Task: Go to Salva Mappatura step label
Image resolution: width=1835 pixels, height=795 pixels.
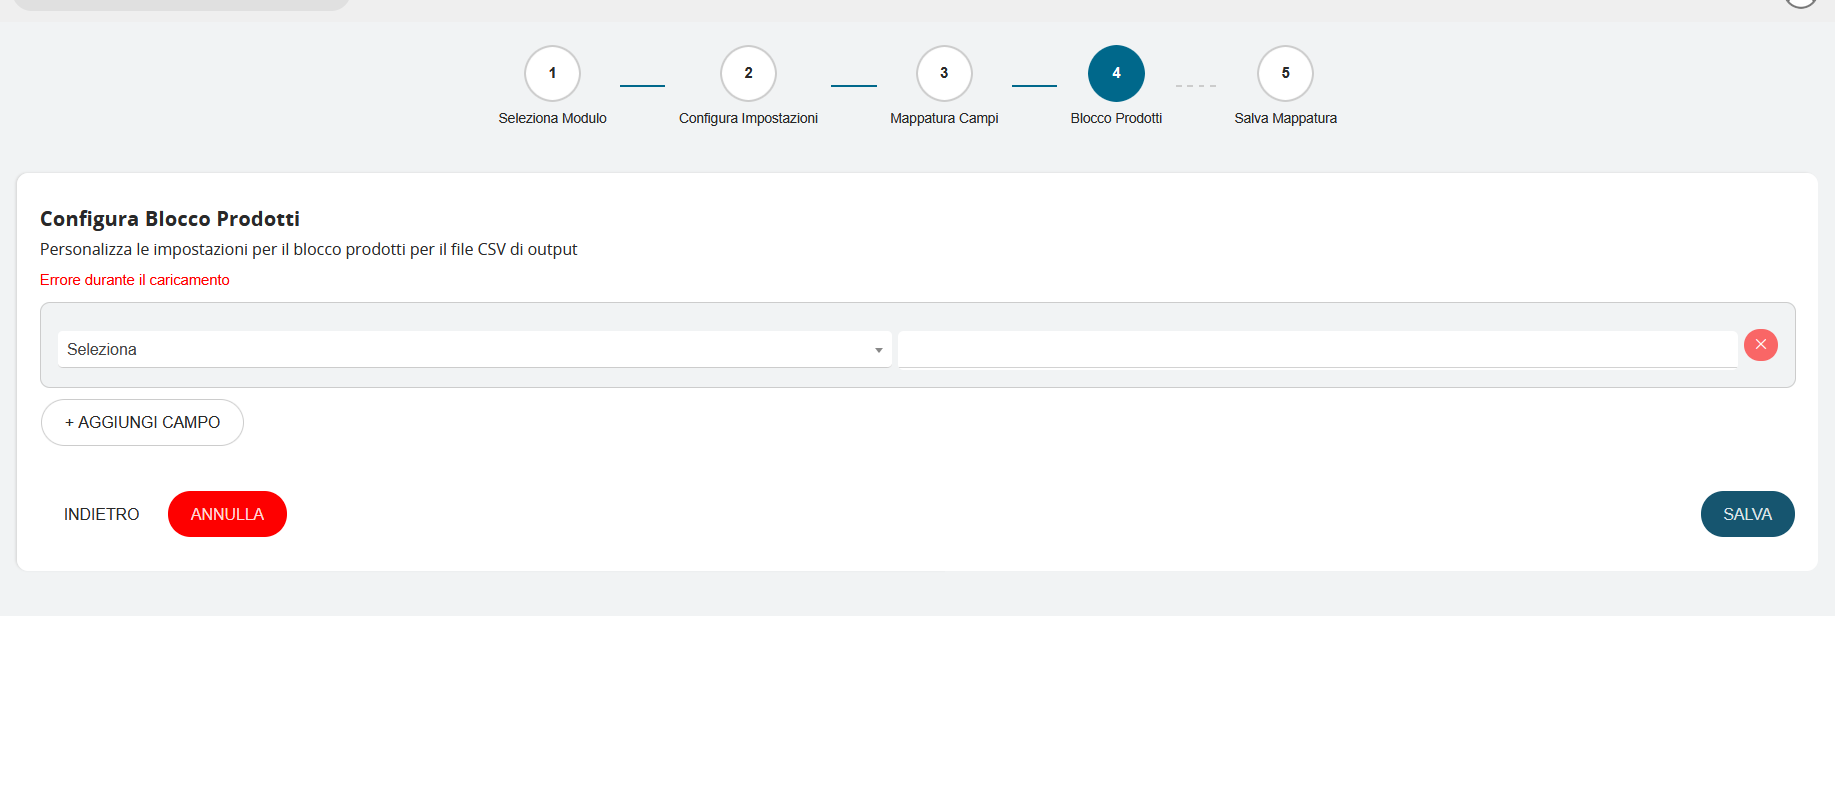Action: (x=1285, y=118)
